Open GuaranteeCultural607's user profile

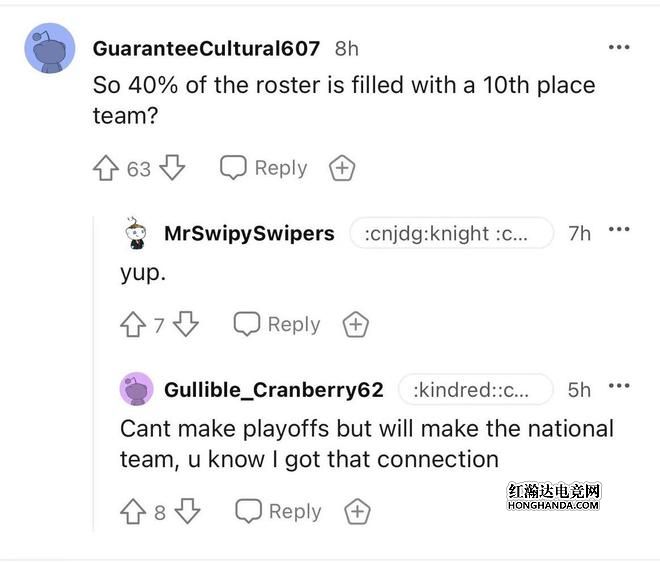(x=206, y=48)
